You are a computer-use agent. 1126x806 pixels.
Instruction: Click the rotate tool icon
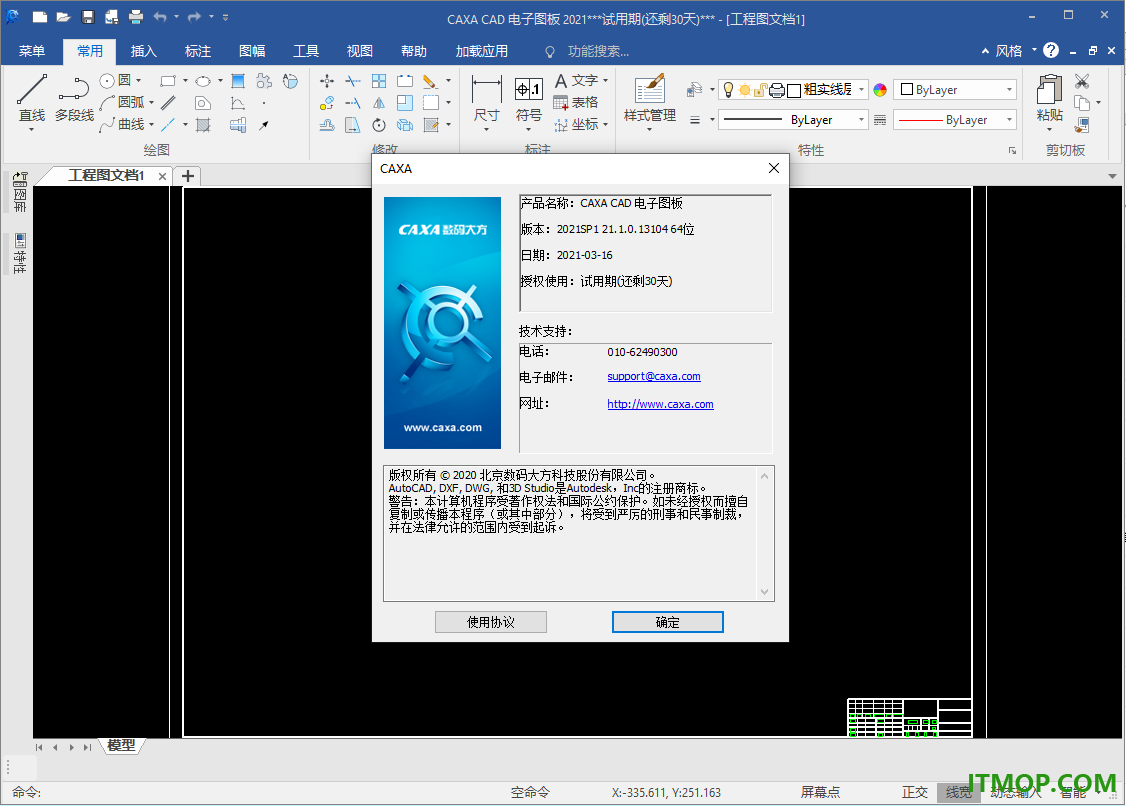[379, 125]
